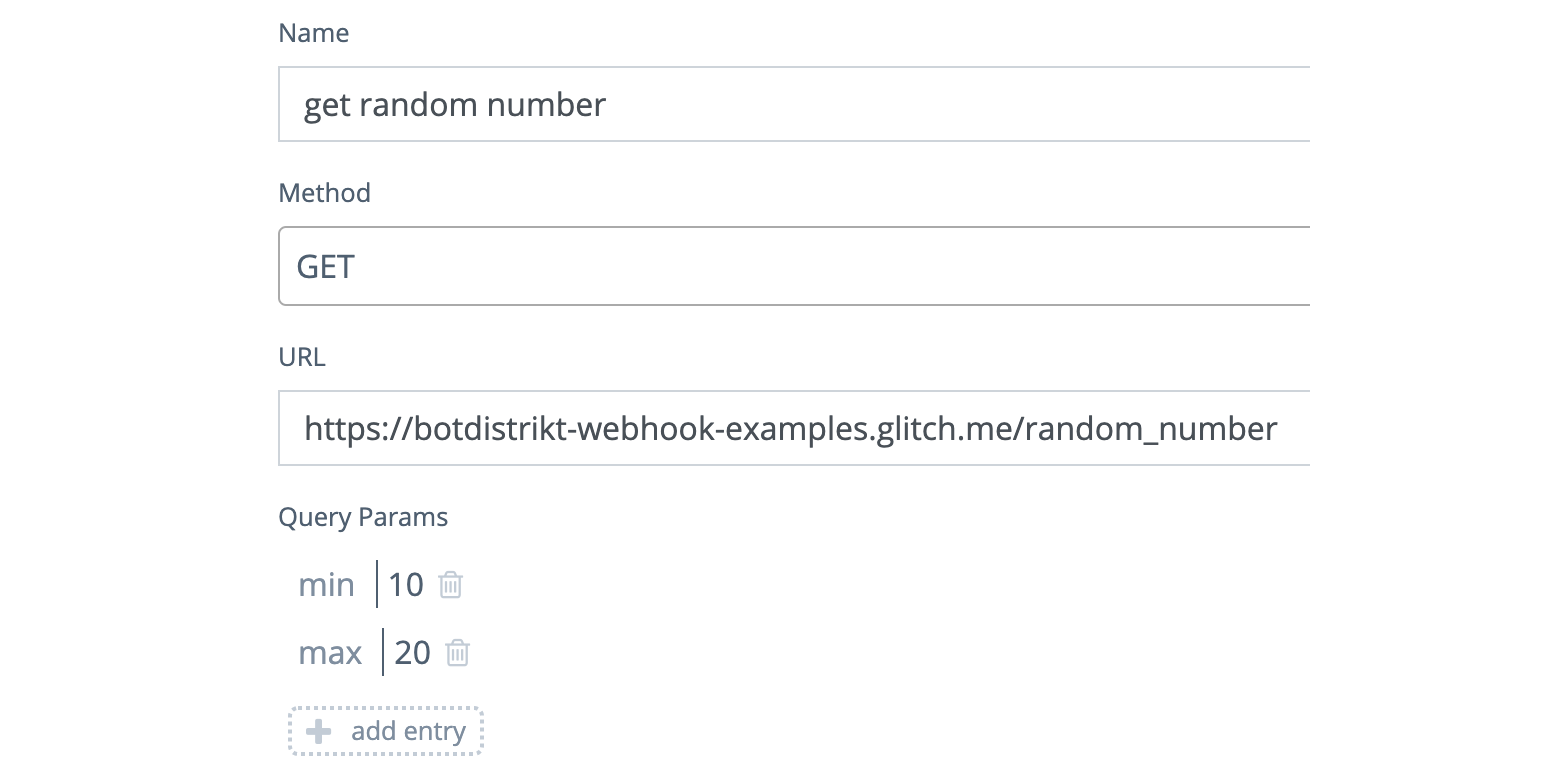The width and height of the screenshot is (1561, 781).
Task: Click "random_number" in the URL text
Action: pos(1151,429)
